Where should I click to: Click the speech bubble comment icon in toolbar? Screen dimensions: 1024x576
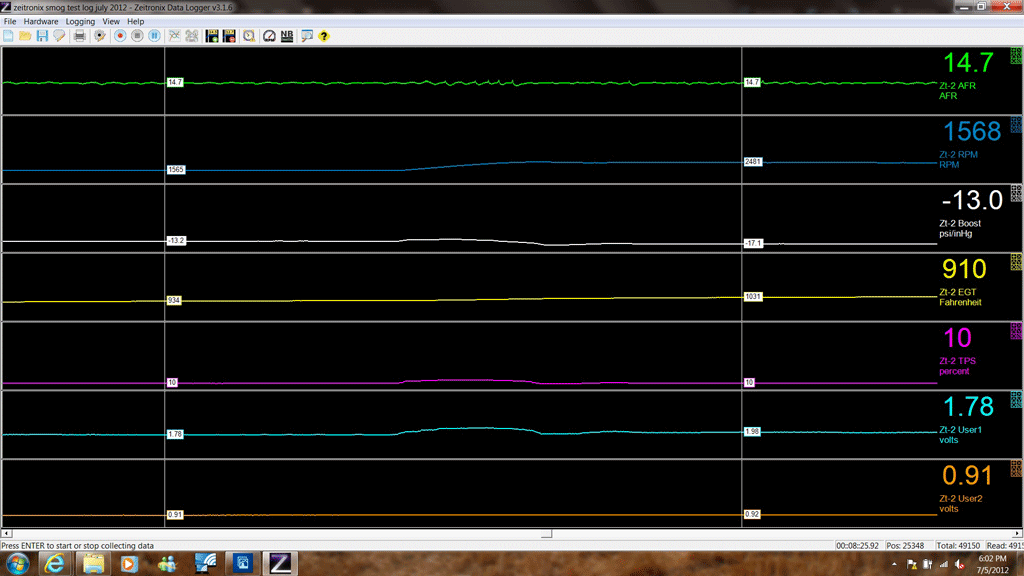(59, 36)
